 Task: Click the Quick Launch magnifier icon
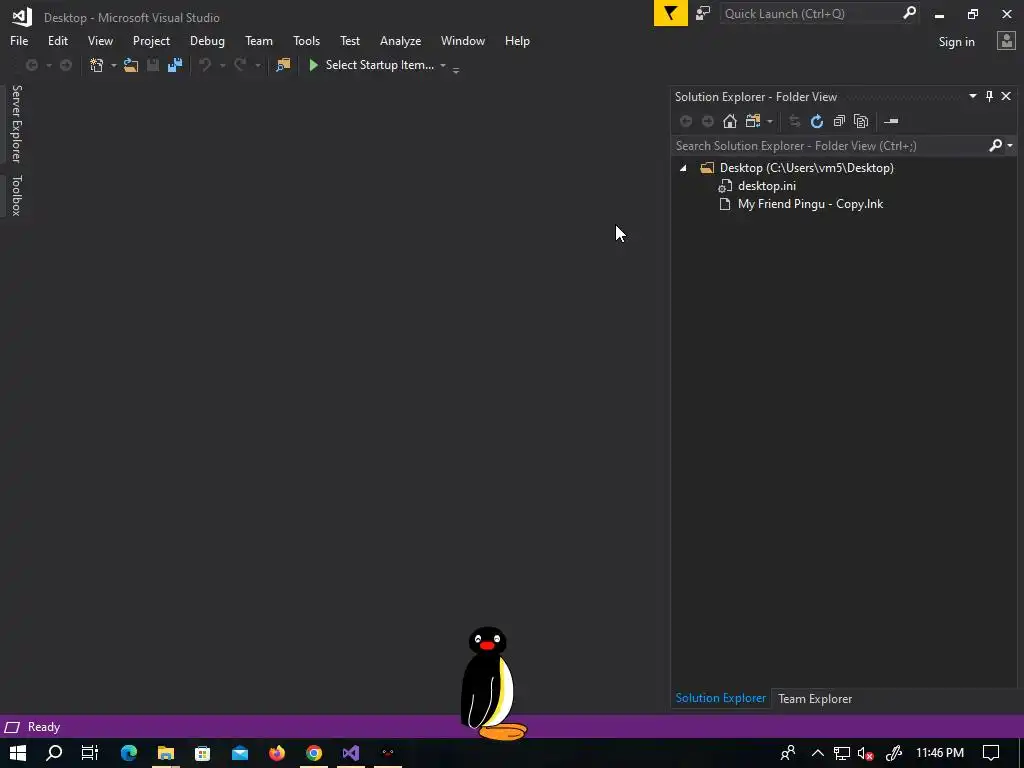pyautogui.click(x=909, y=13)
